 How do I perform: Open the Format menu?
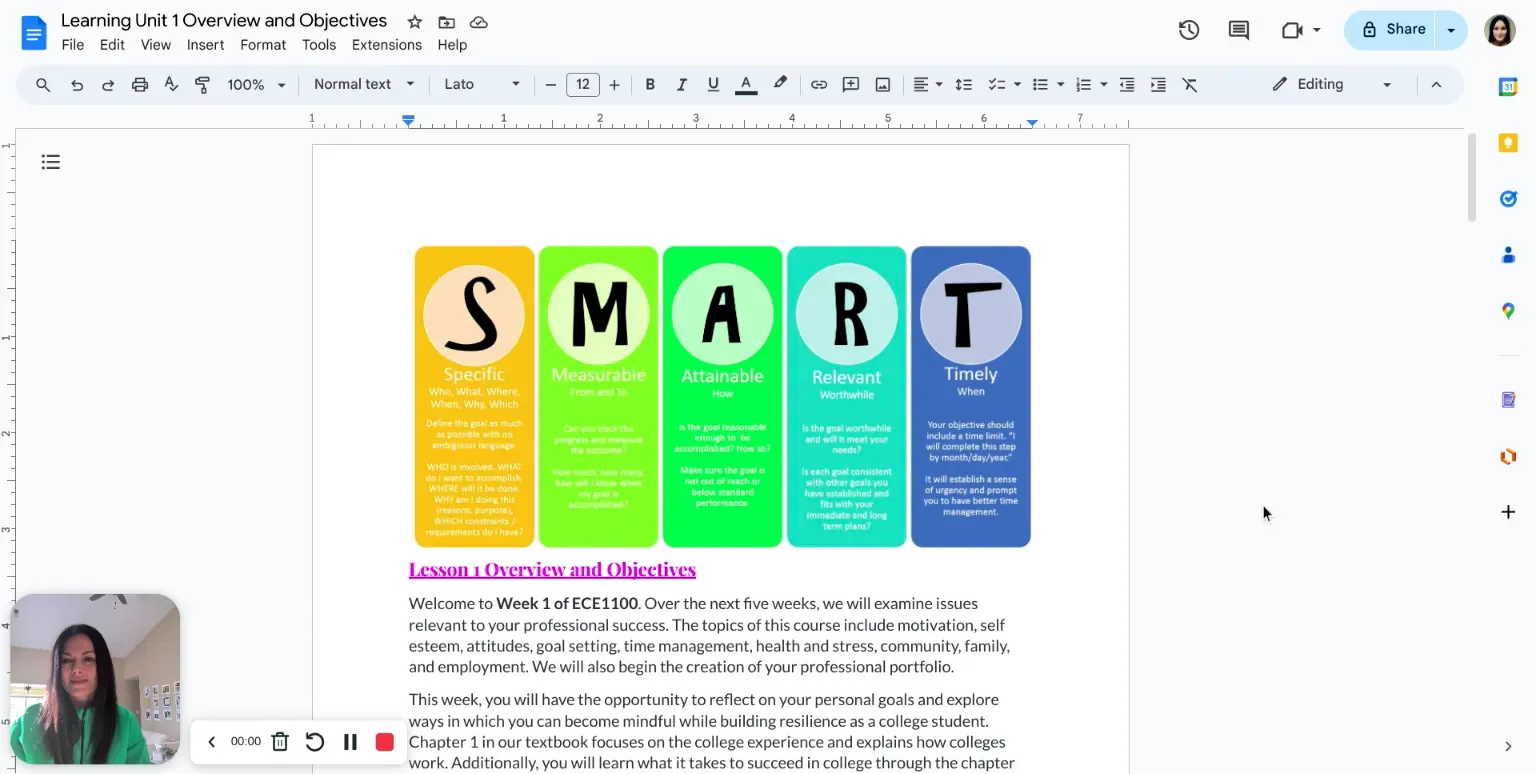coord(263,45)
